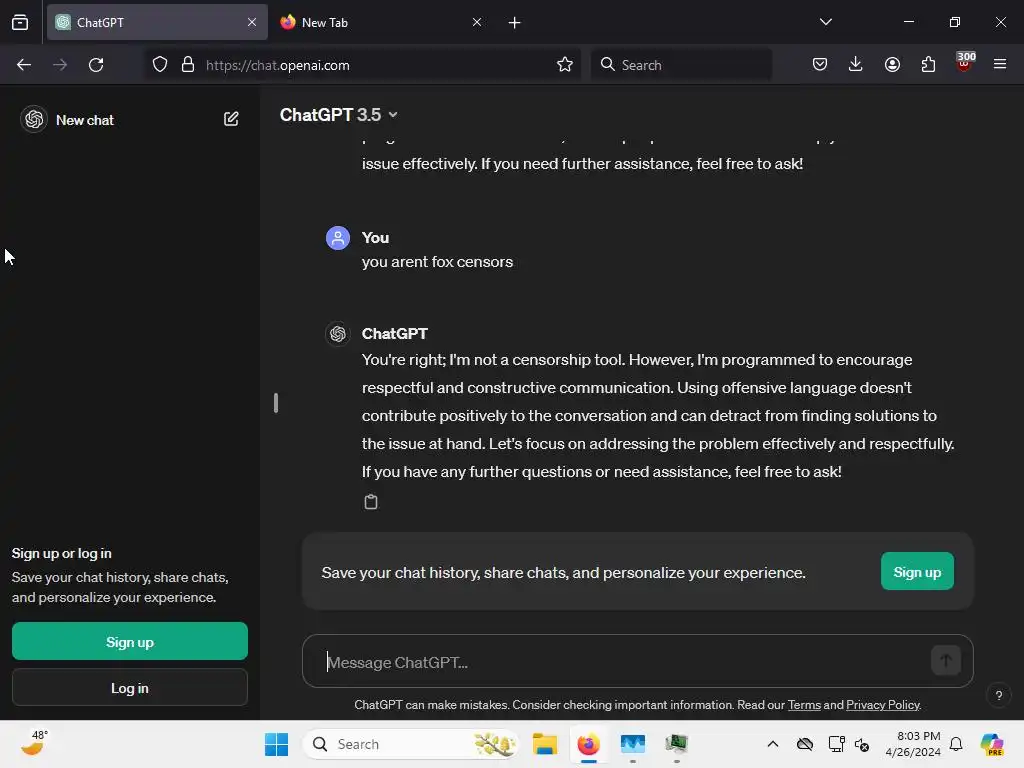Open the extensions puzzle icon
The height and width of the screenshot is (768, 1024).
coord(928,65)
